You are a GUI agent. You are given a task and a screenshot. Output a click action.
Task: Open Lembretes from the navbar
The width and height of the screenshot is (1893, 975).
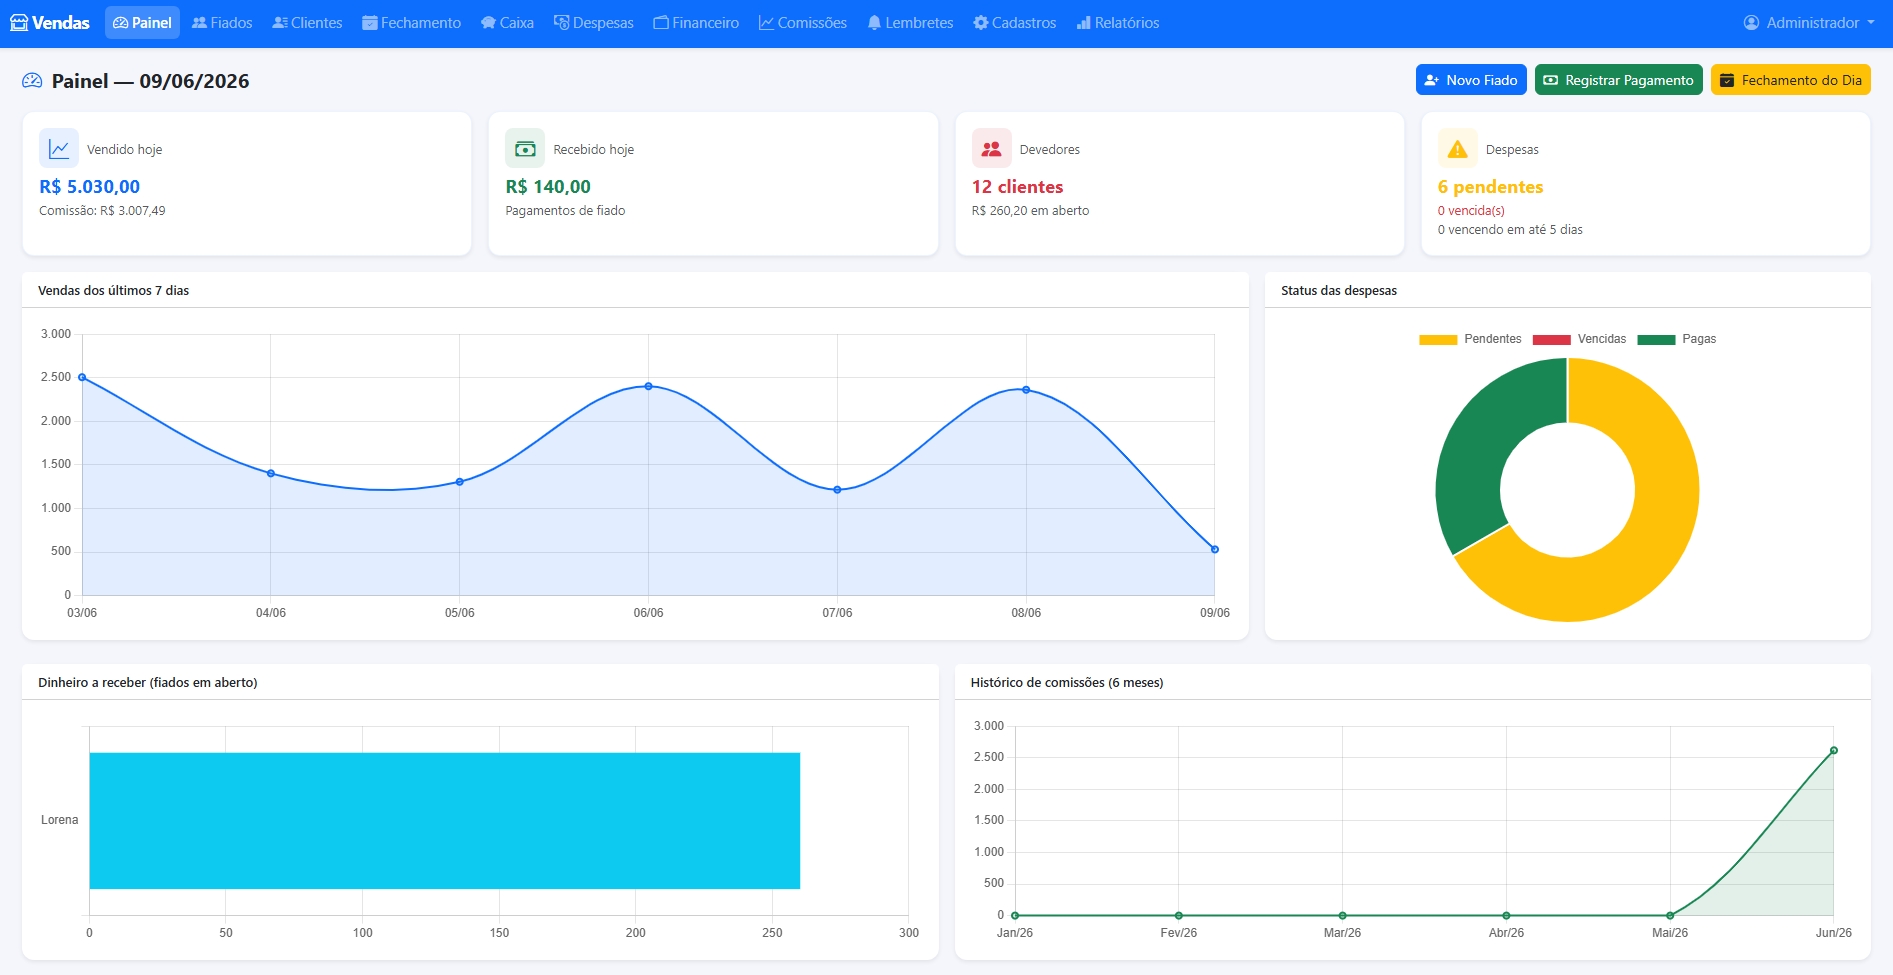(x=910, y=23)
